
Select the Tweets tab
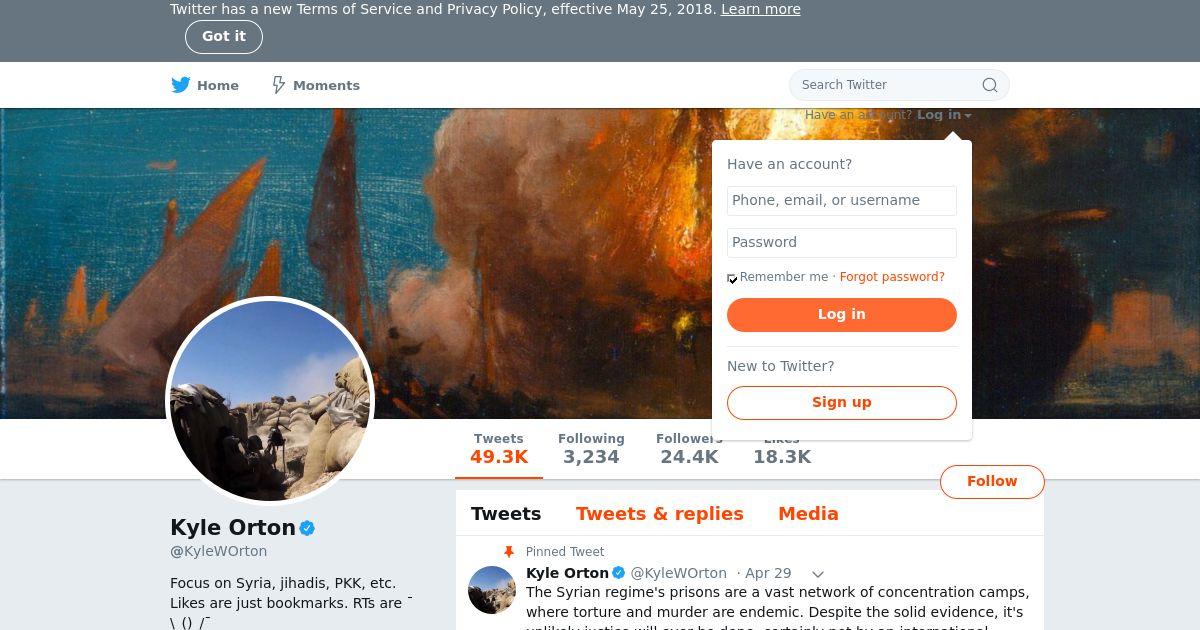(x=506, y=514)
